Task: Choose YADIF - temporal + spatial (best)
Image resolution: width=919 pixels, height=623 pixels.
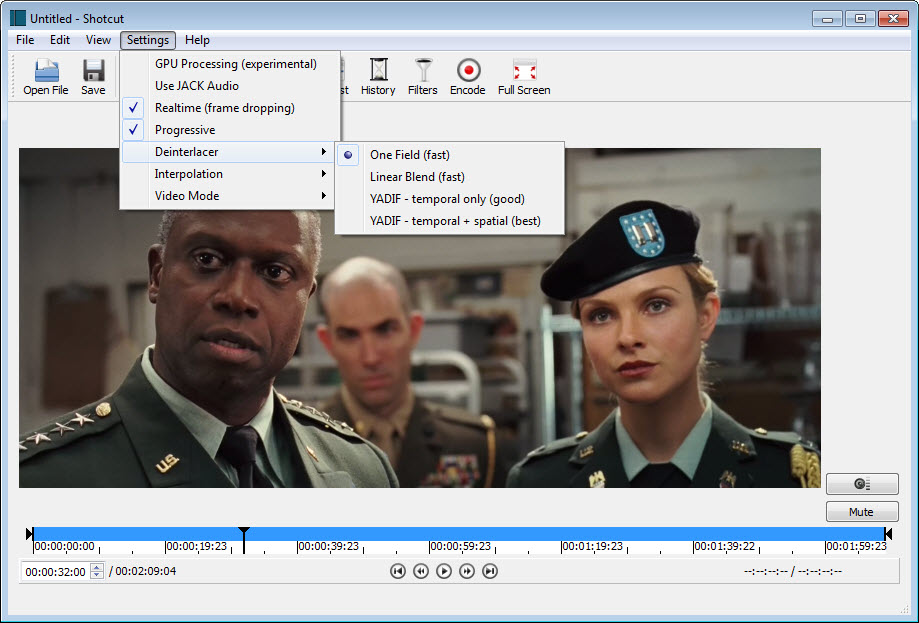Action: click(x=450, y=221)
